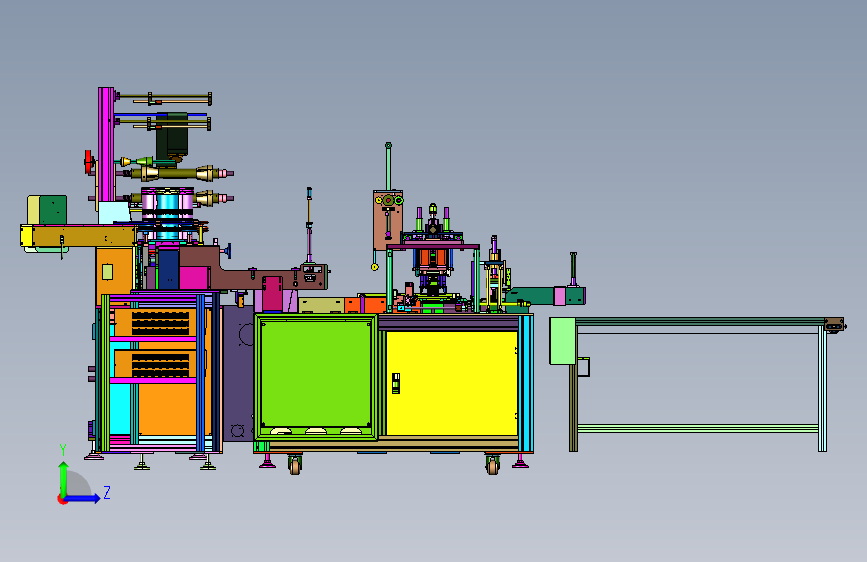Select the right caster wheel under the cabinet
The height and width of the screenshot is (562, 867).
[x=493, y=464]
